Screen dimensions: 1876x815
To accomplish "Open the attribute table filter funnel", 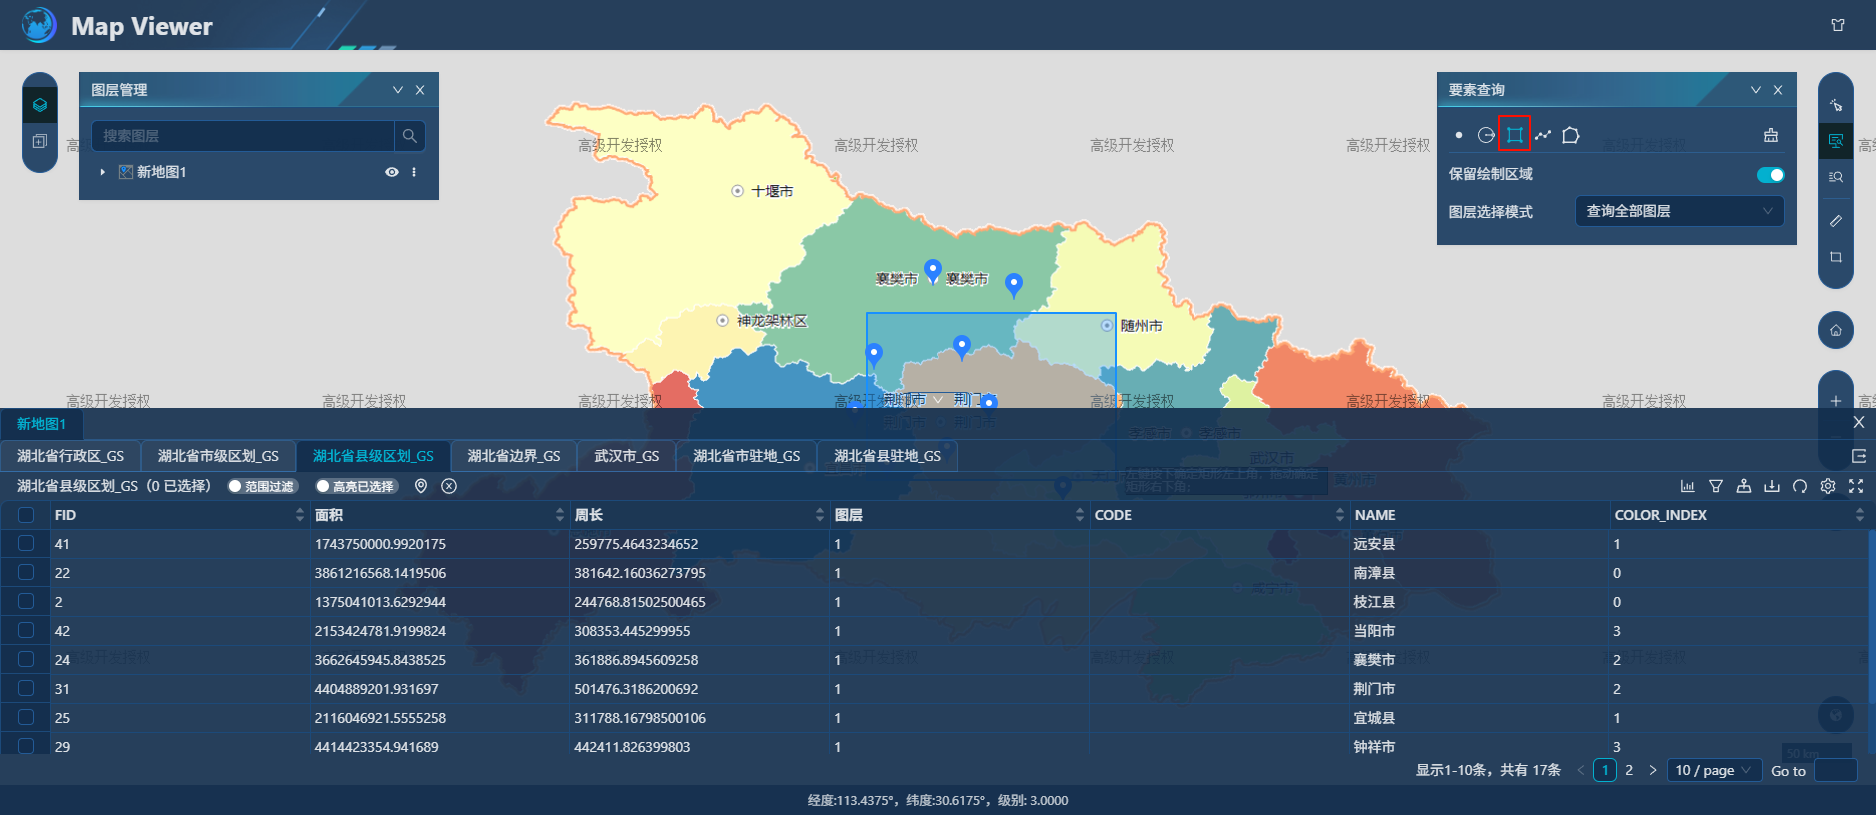I will [x=1716, y=486].
